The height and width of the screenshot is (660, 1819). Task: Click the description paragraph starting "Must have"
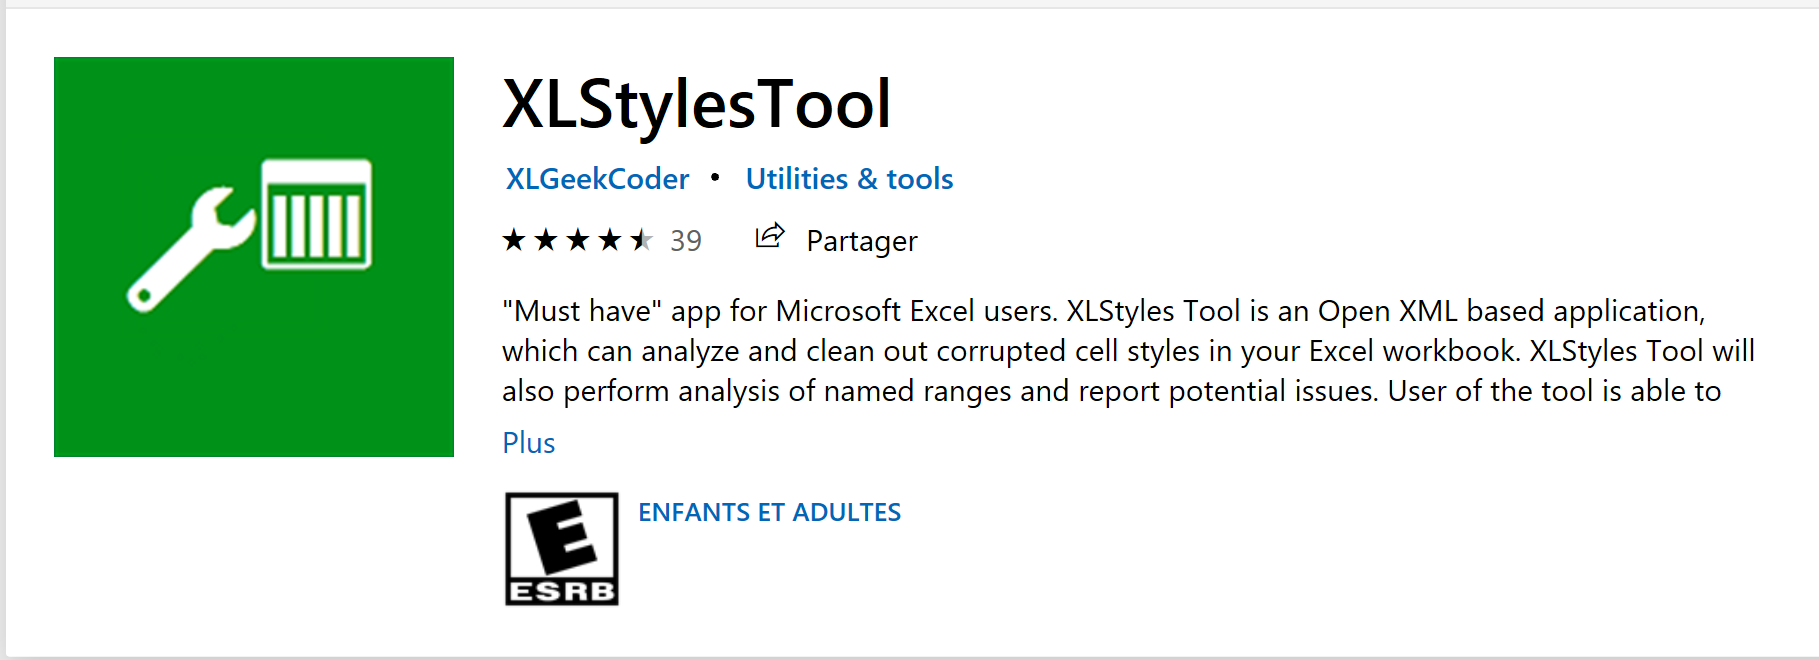pyautogui.click(x=1128, y=351)
